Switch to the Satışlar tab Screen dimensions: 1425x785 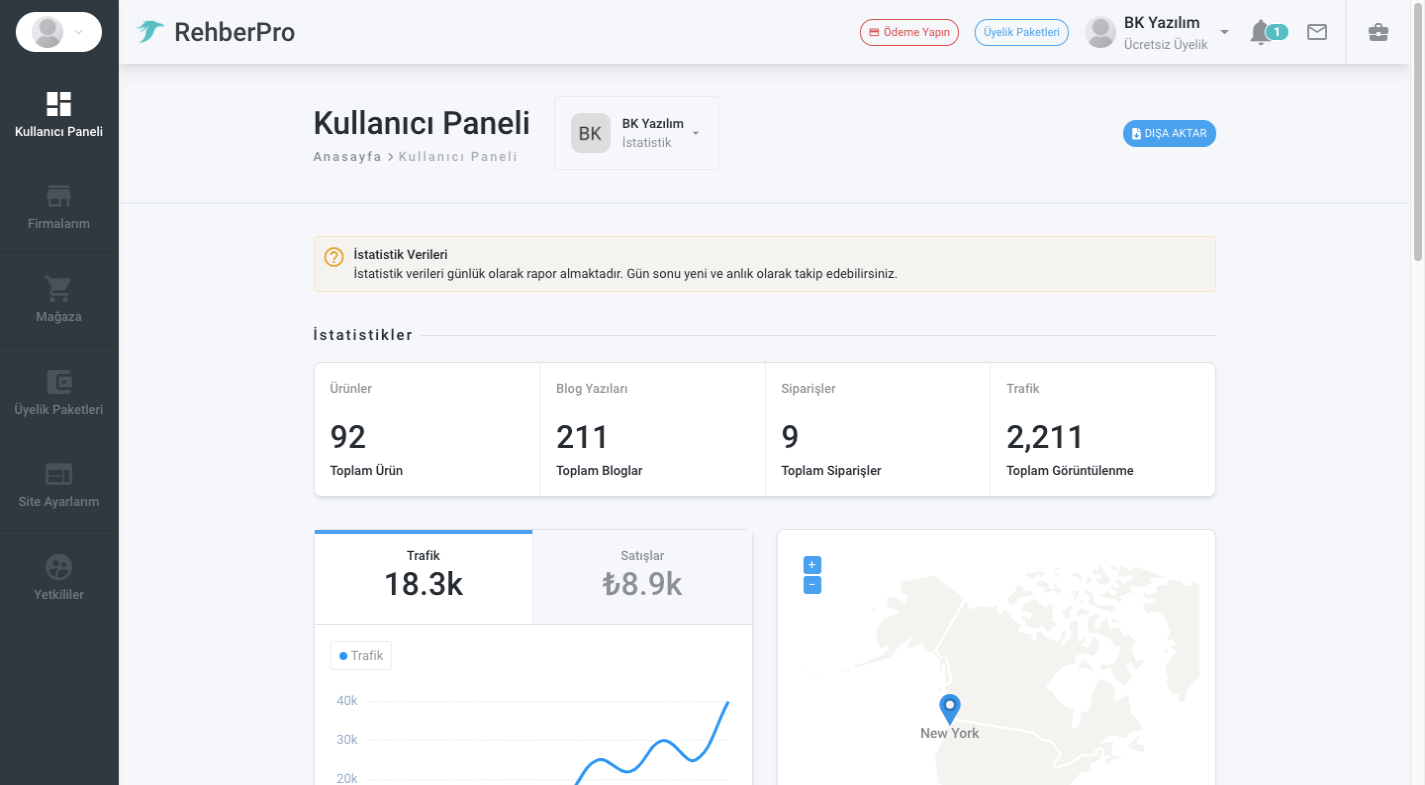(642, 575)
